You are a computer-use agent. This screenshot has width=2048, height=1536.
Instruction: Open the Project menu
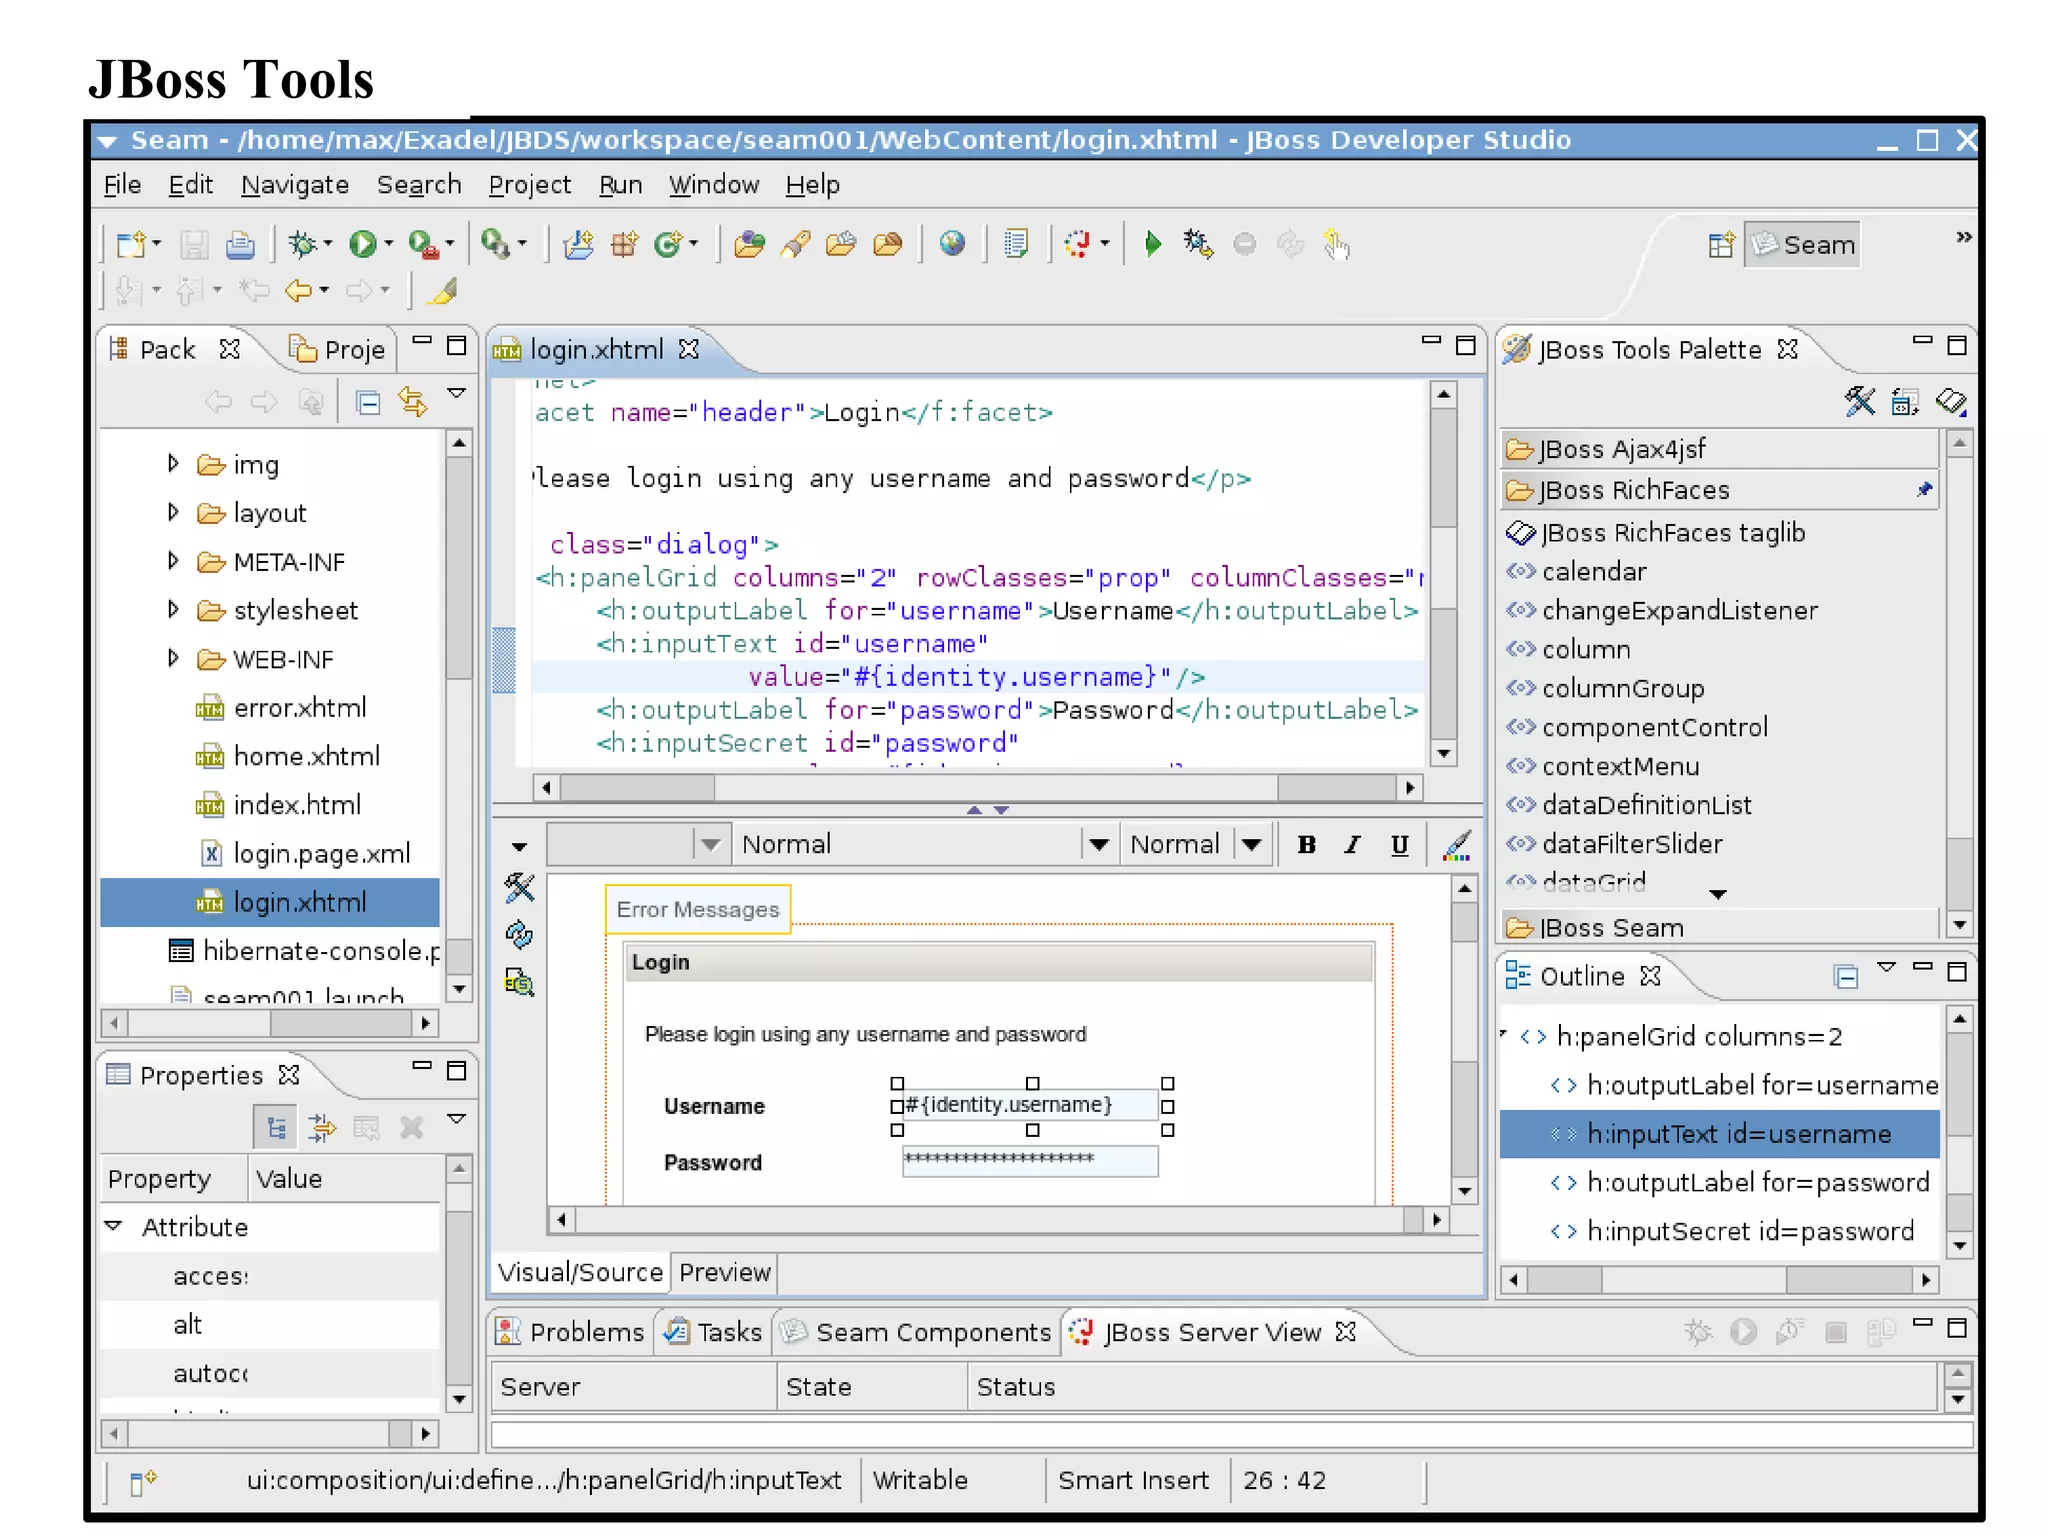coord(529,185)
